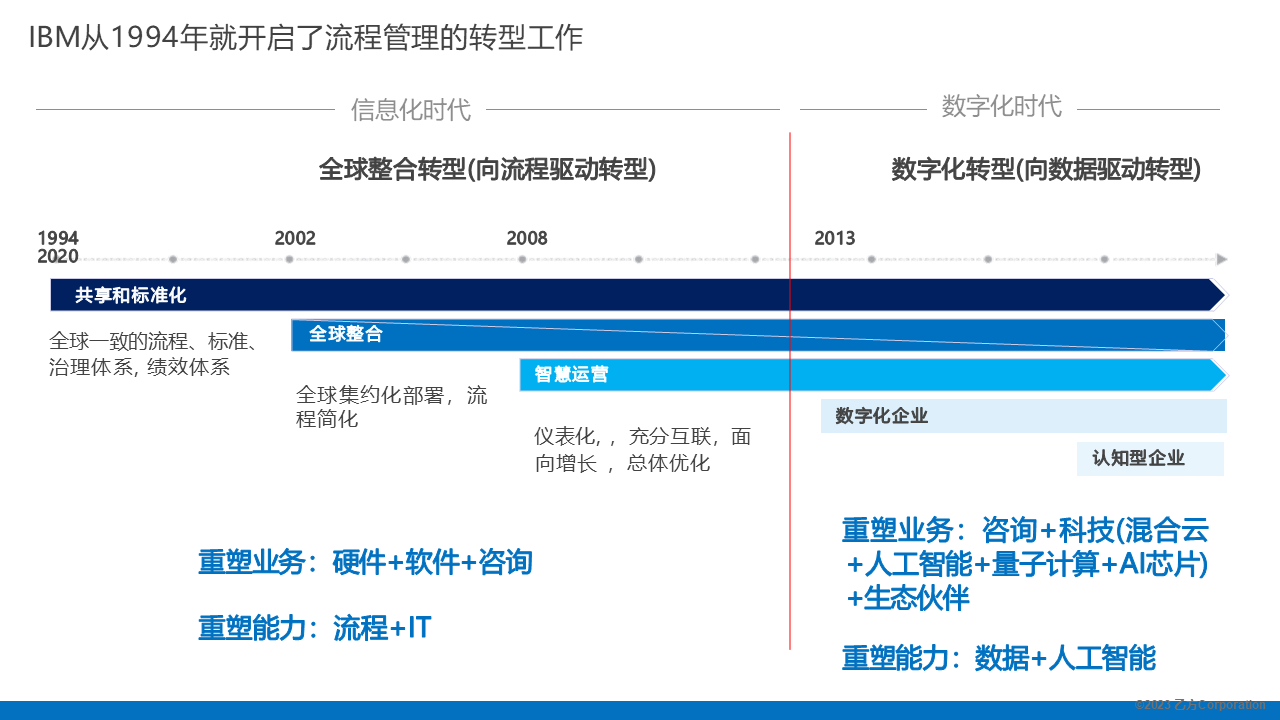Click the 全球整合转型(向流程驱动转型) heading
The width and height of the screenshot is (1280, 720).
pyautogui.click(x=488, y=169)
